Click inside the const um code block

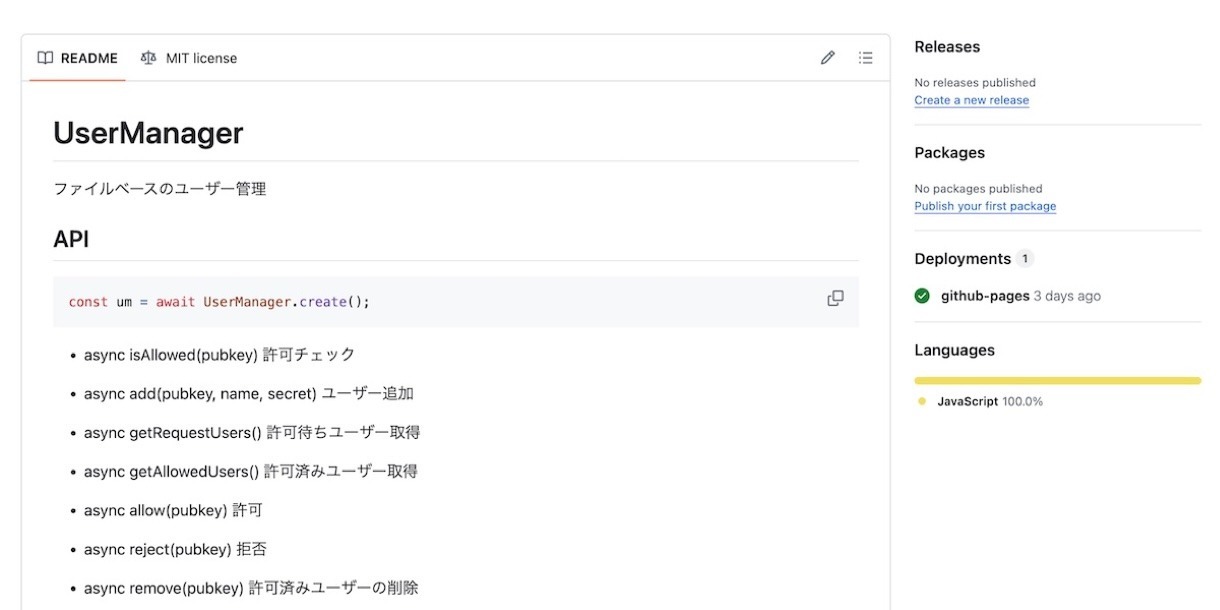coord(400,302)
